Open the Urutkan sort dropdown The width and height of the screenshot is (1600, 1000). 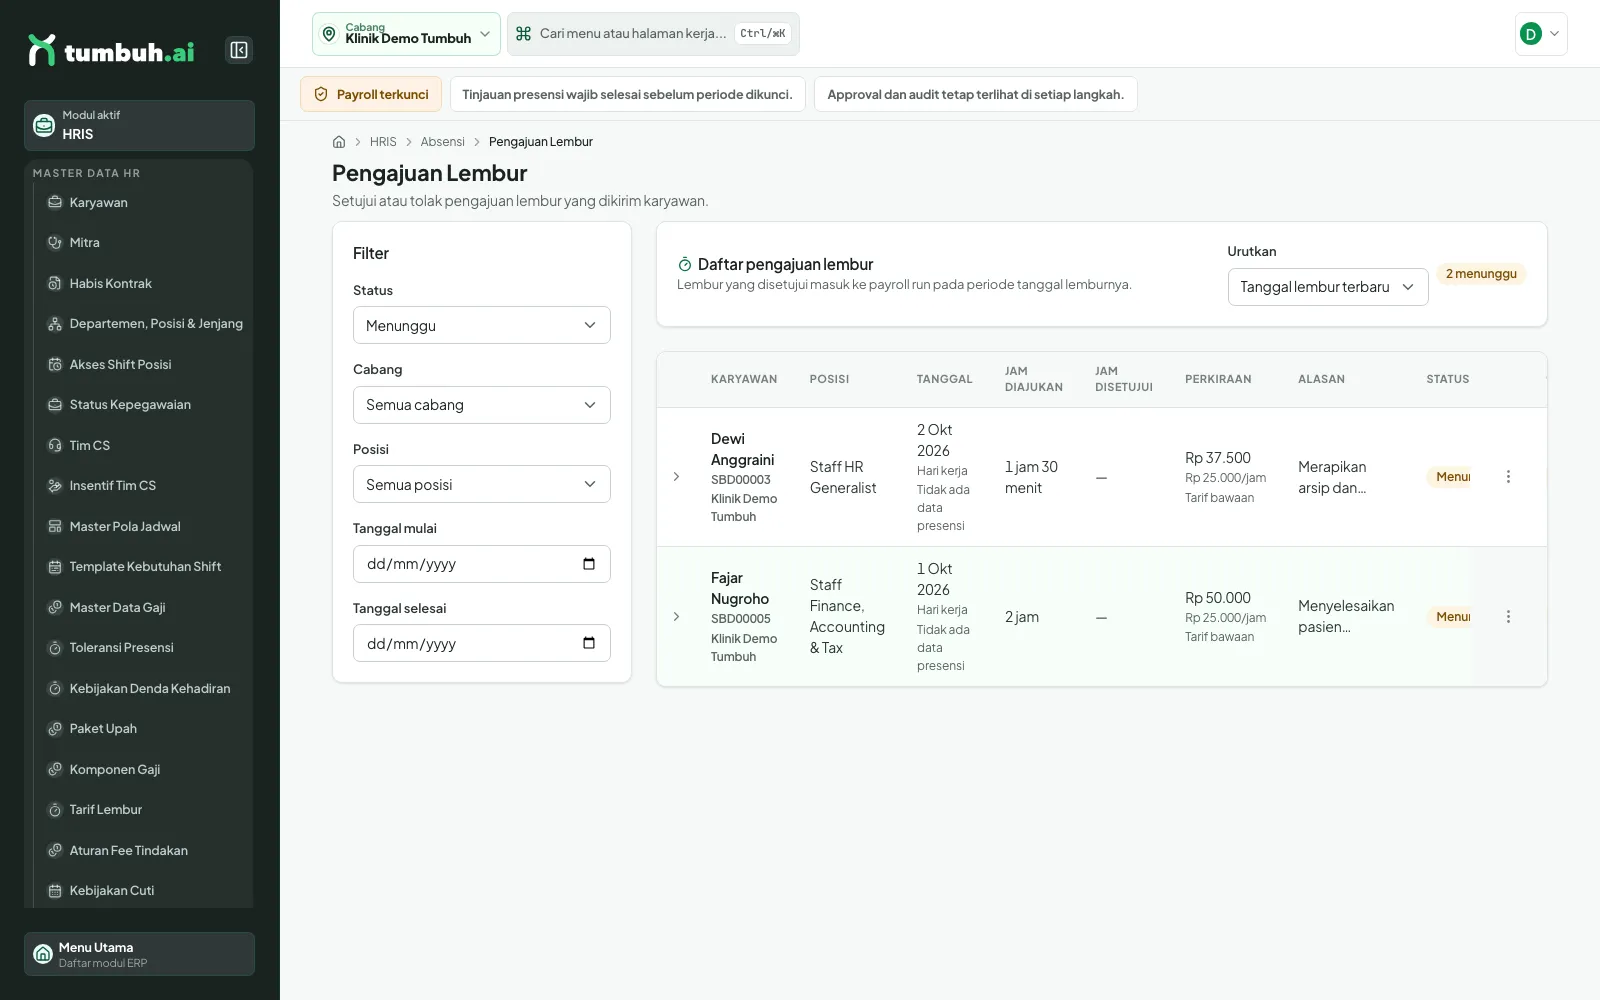[1327, 287]
